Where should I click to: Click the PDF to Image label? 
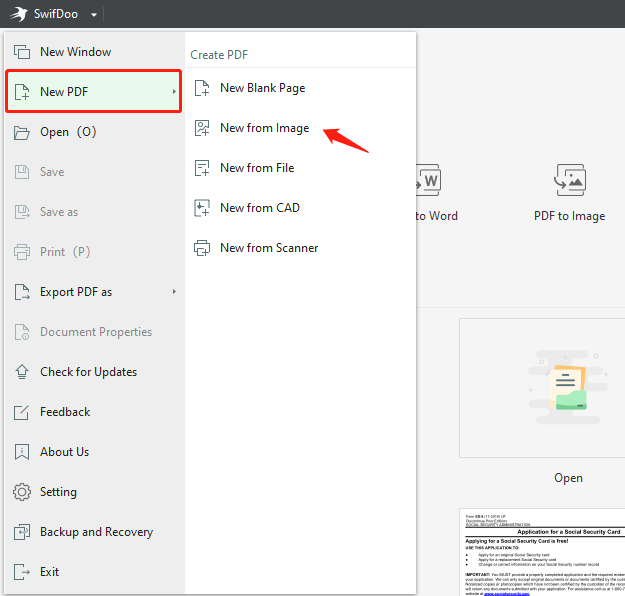coord(570,216)
